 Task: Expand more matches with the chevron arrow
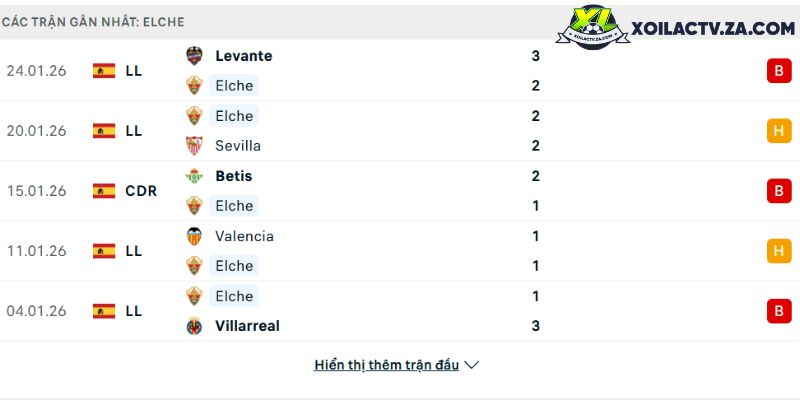coord(472,365)
